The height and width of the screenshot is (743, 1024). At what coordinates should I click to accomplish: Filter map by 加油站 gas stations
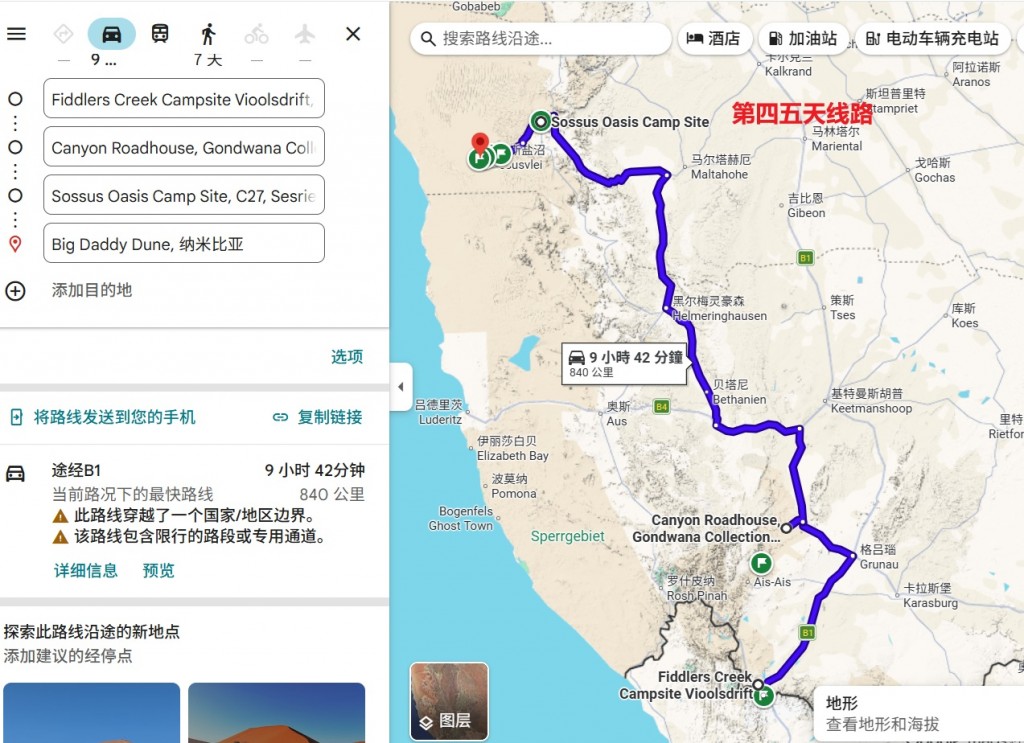pyautogui.click(x=803, y=39)
